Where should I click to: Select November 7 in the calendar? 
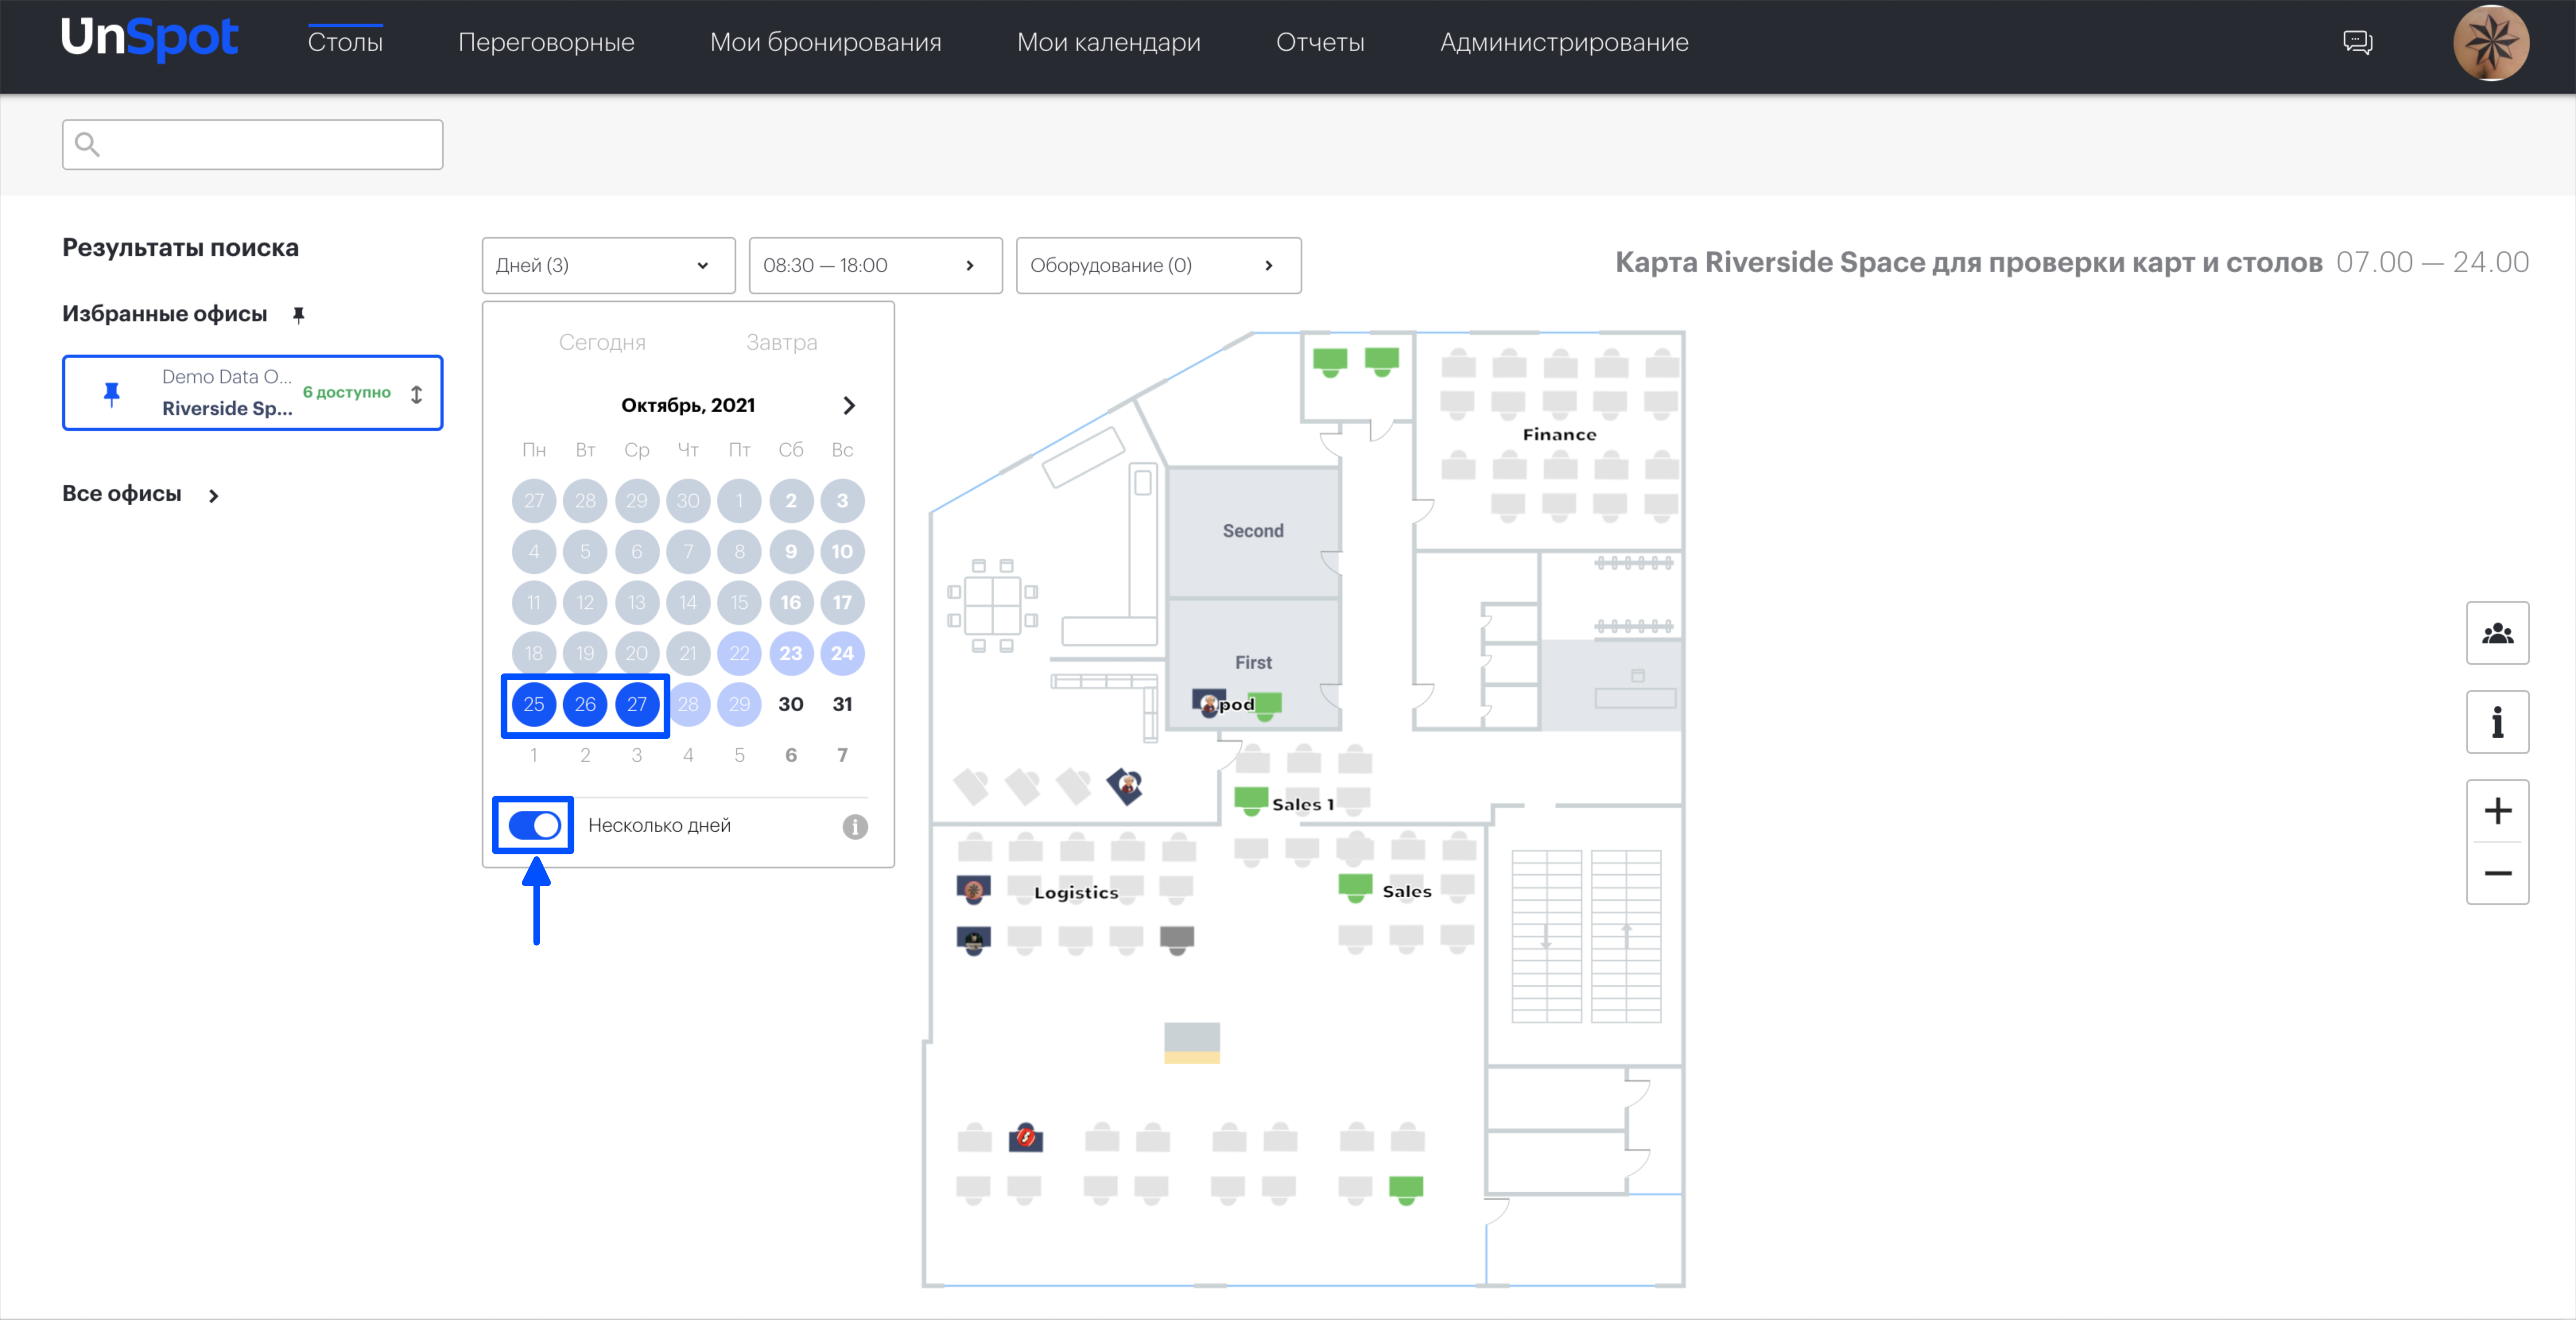(x=843, y=756)
